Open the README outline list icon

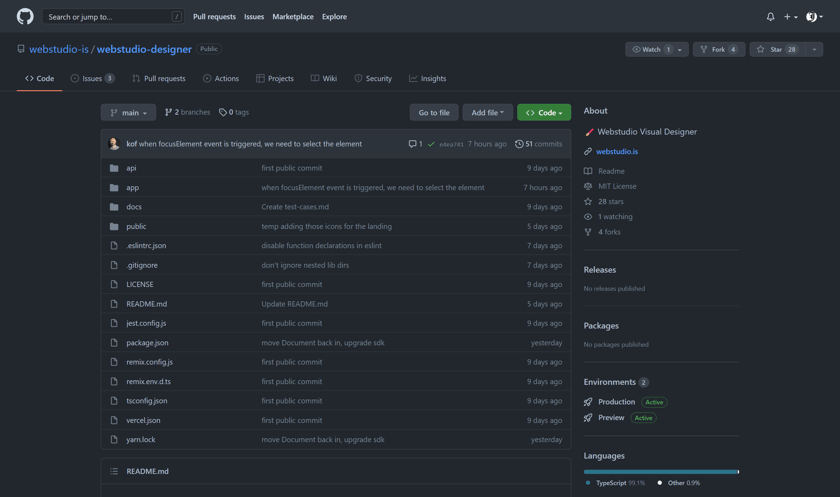[114, 471]
